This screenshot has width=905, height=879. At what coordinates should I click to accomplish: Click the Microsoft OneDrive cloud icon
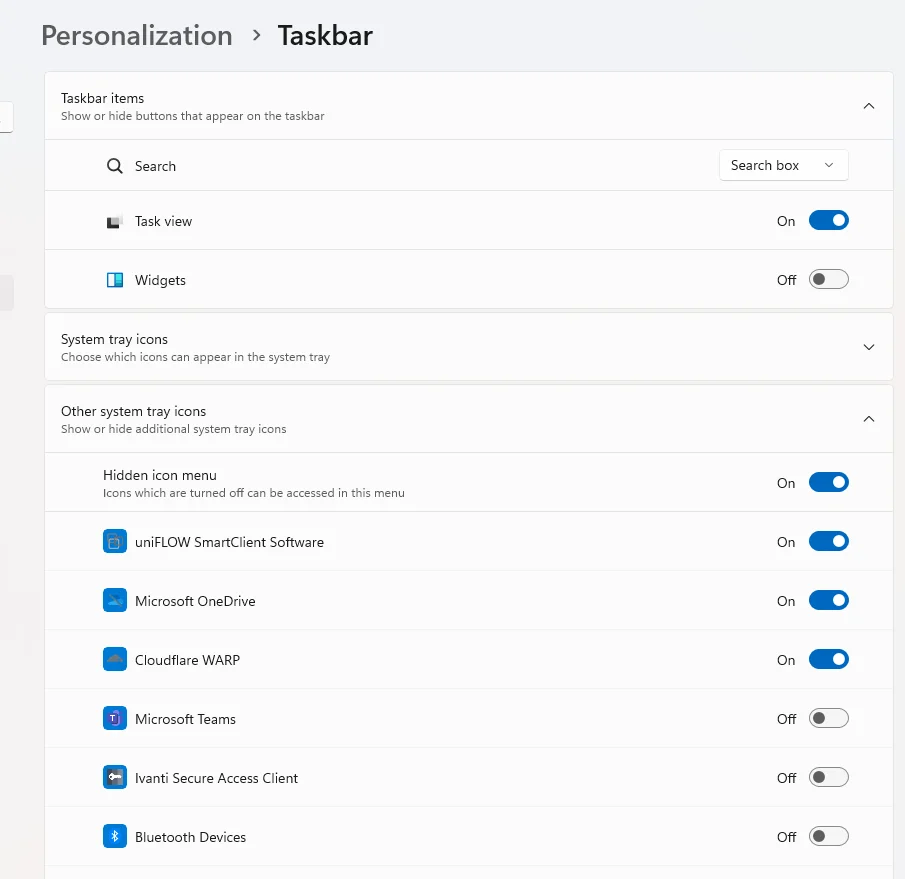click(115, 601)
